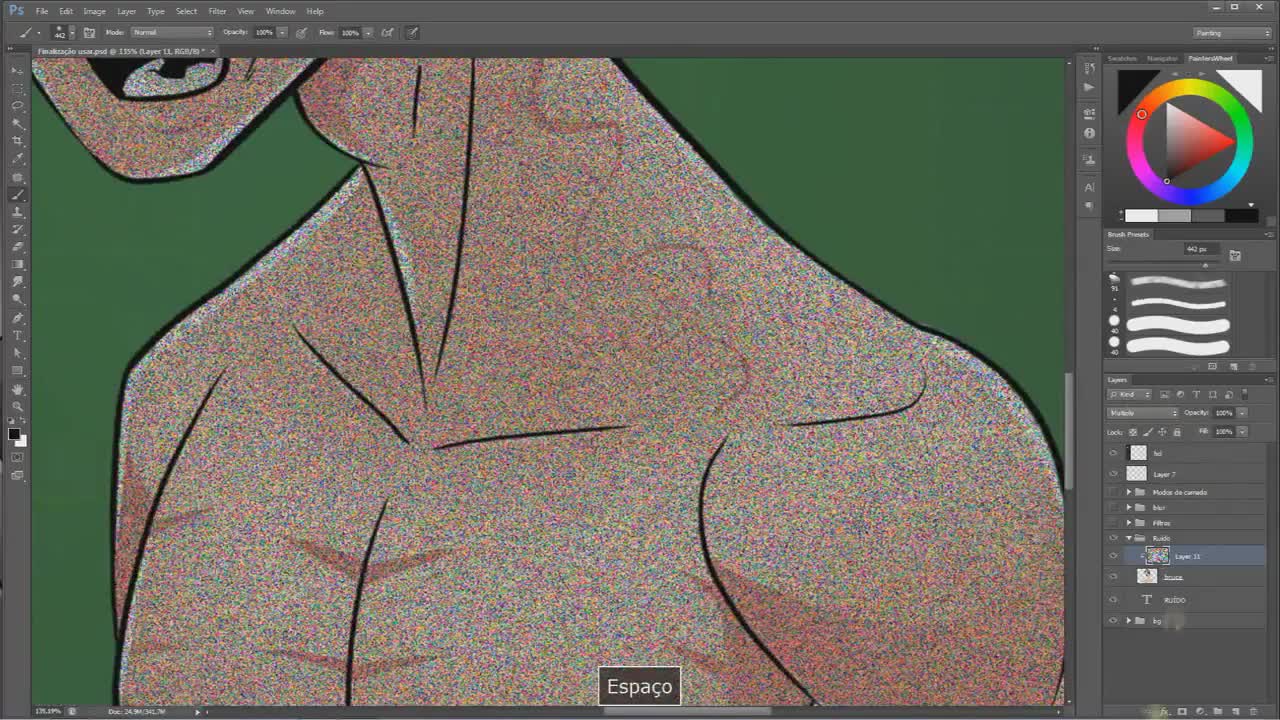Image resolution: width=1280 pixels, height=720 pixels.
Task: Hide the bg group
Action: [1113, 621]
